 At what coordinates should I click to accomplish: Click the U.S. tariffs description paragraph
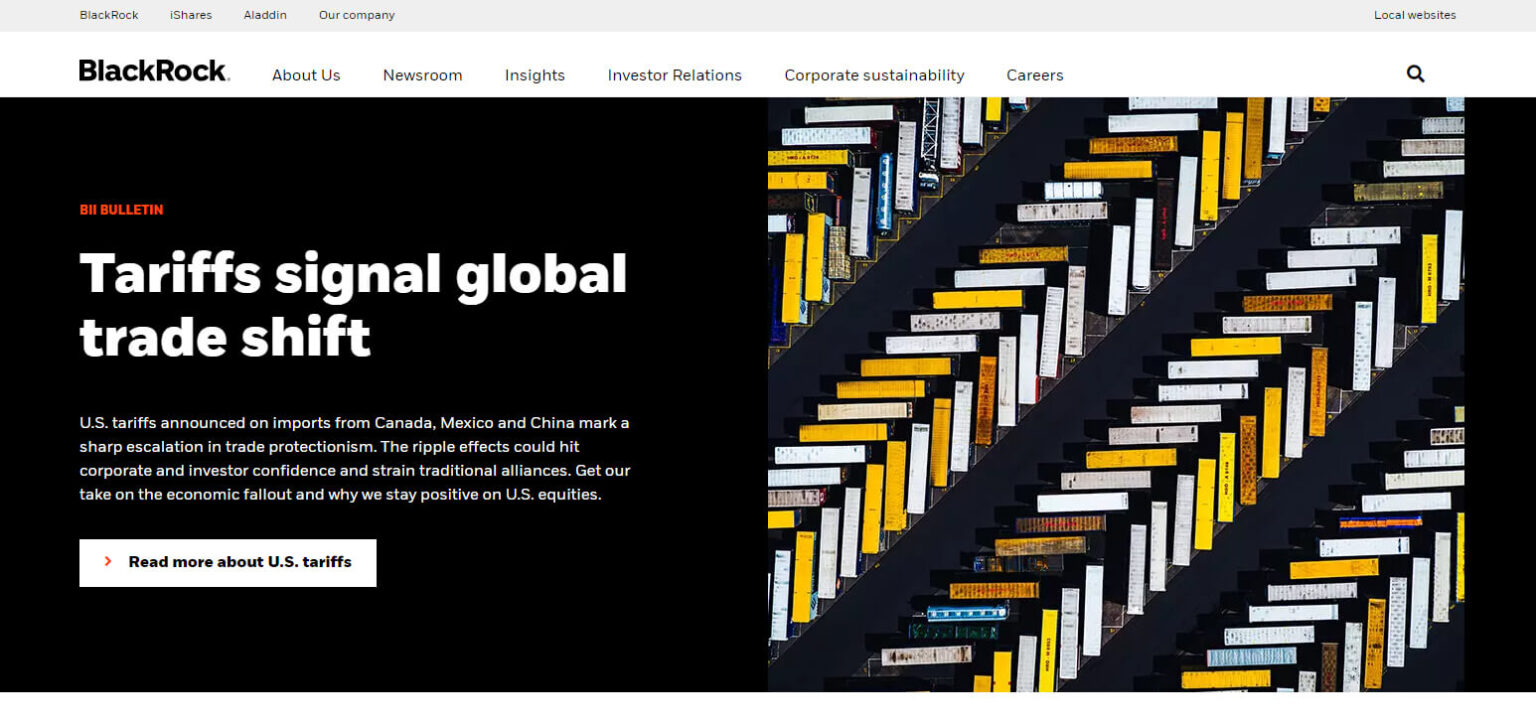click(355, 458)
